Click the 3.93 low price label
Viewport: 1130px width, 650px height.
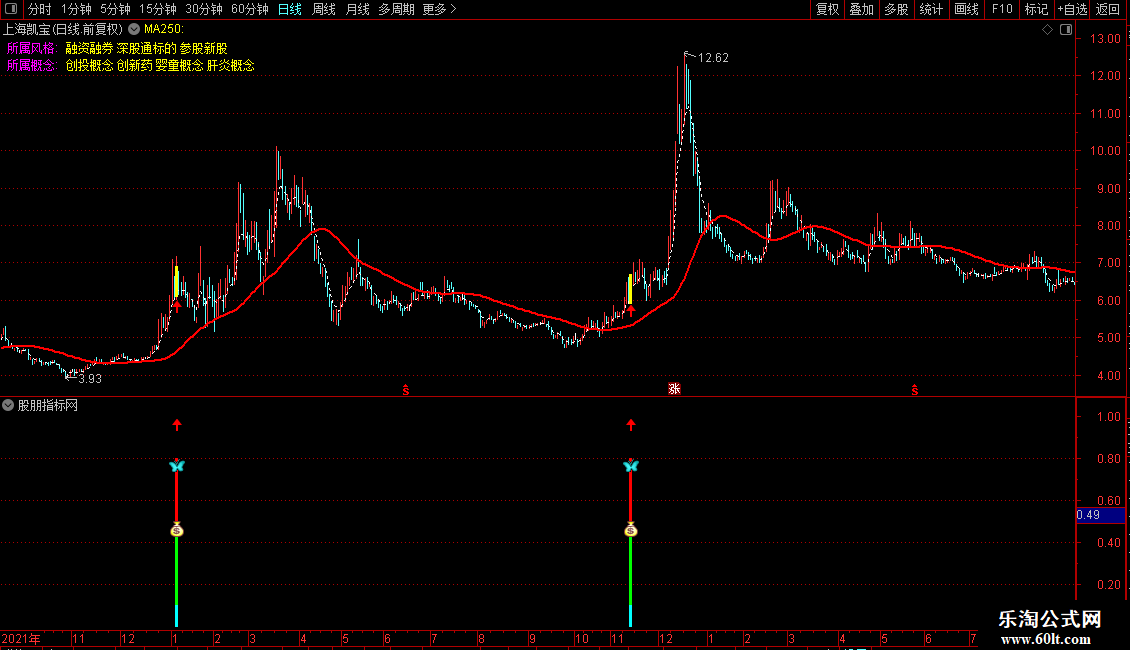pos(89,378)
